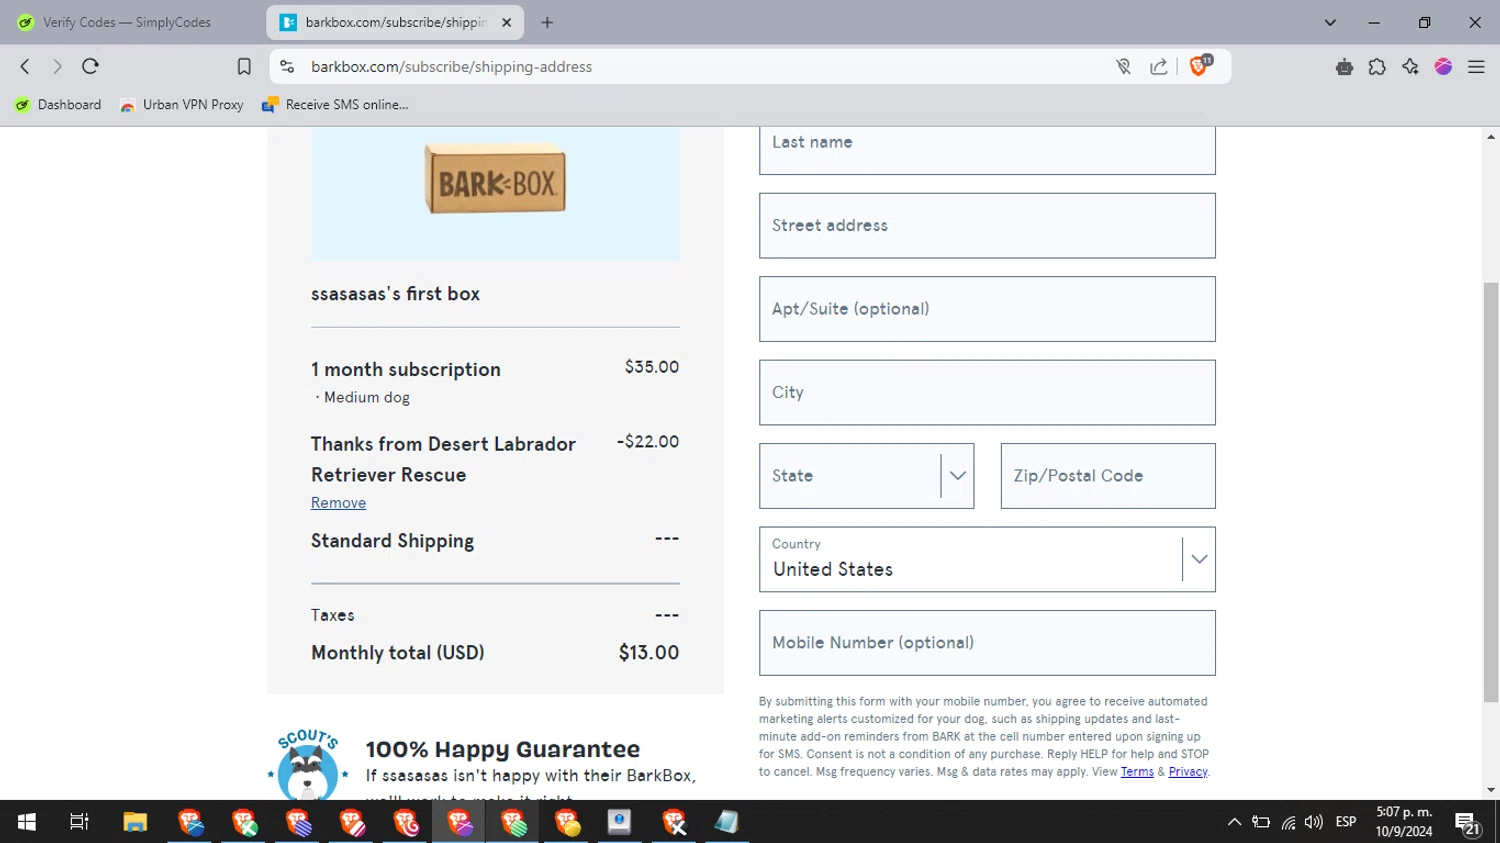Focus the Last name field
The height and width of the screenshot is (843, 1500).
(987, 149)
